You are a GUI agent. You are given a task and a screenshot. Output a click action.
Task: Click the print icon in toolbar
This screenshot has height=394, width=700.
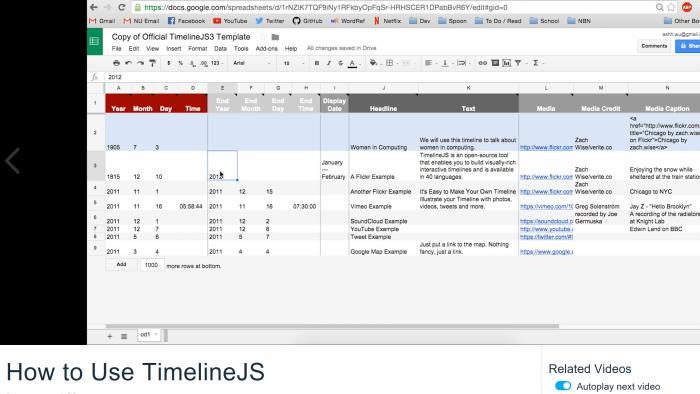[x=116, y=63]
